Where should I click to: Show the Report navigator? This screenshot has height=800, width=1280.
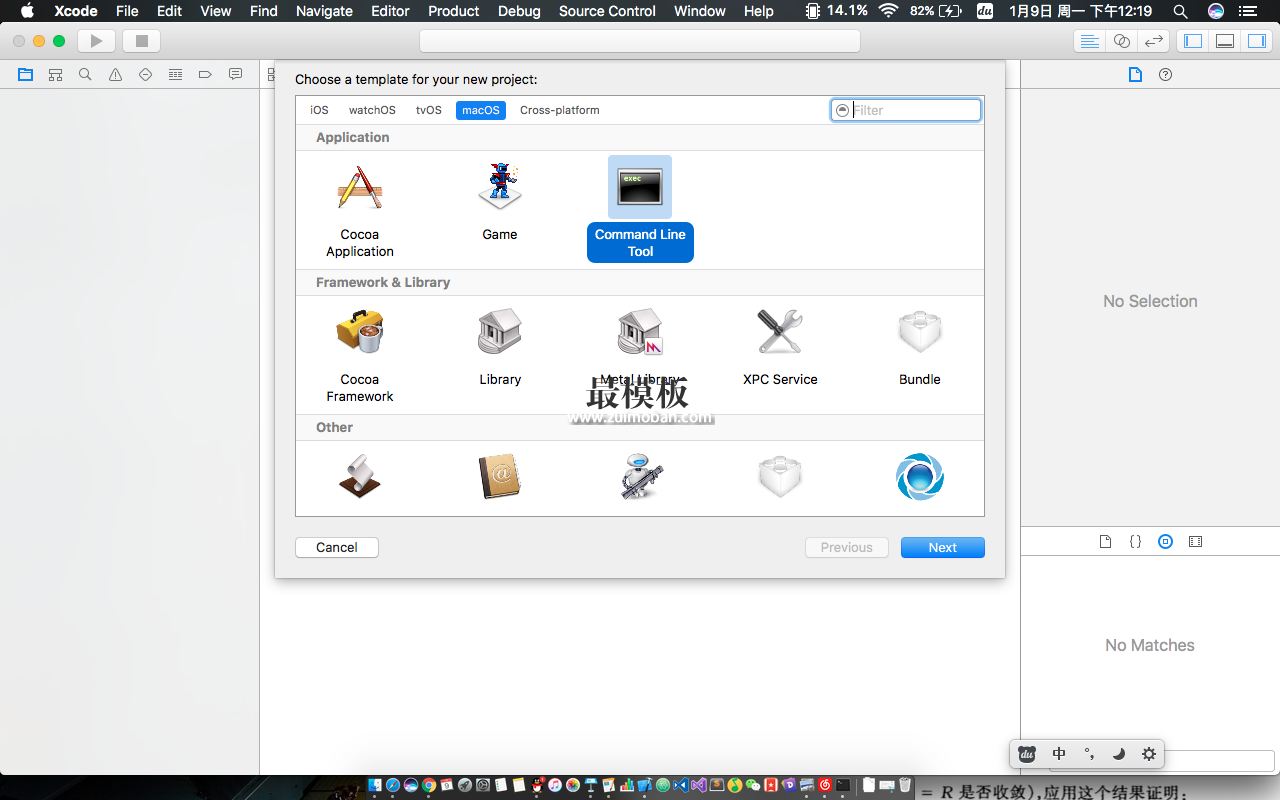235,74
